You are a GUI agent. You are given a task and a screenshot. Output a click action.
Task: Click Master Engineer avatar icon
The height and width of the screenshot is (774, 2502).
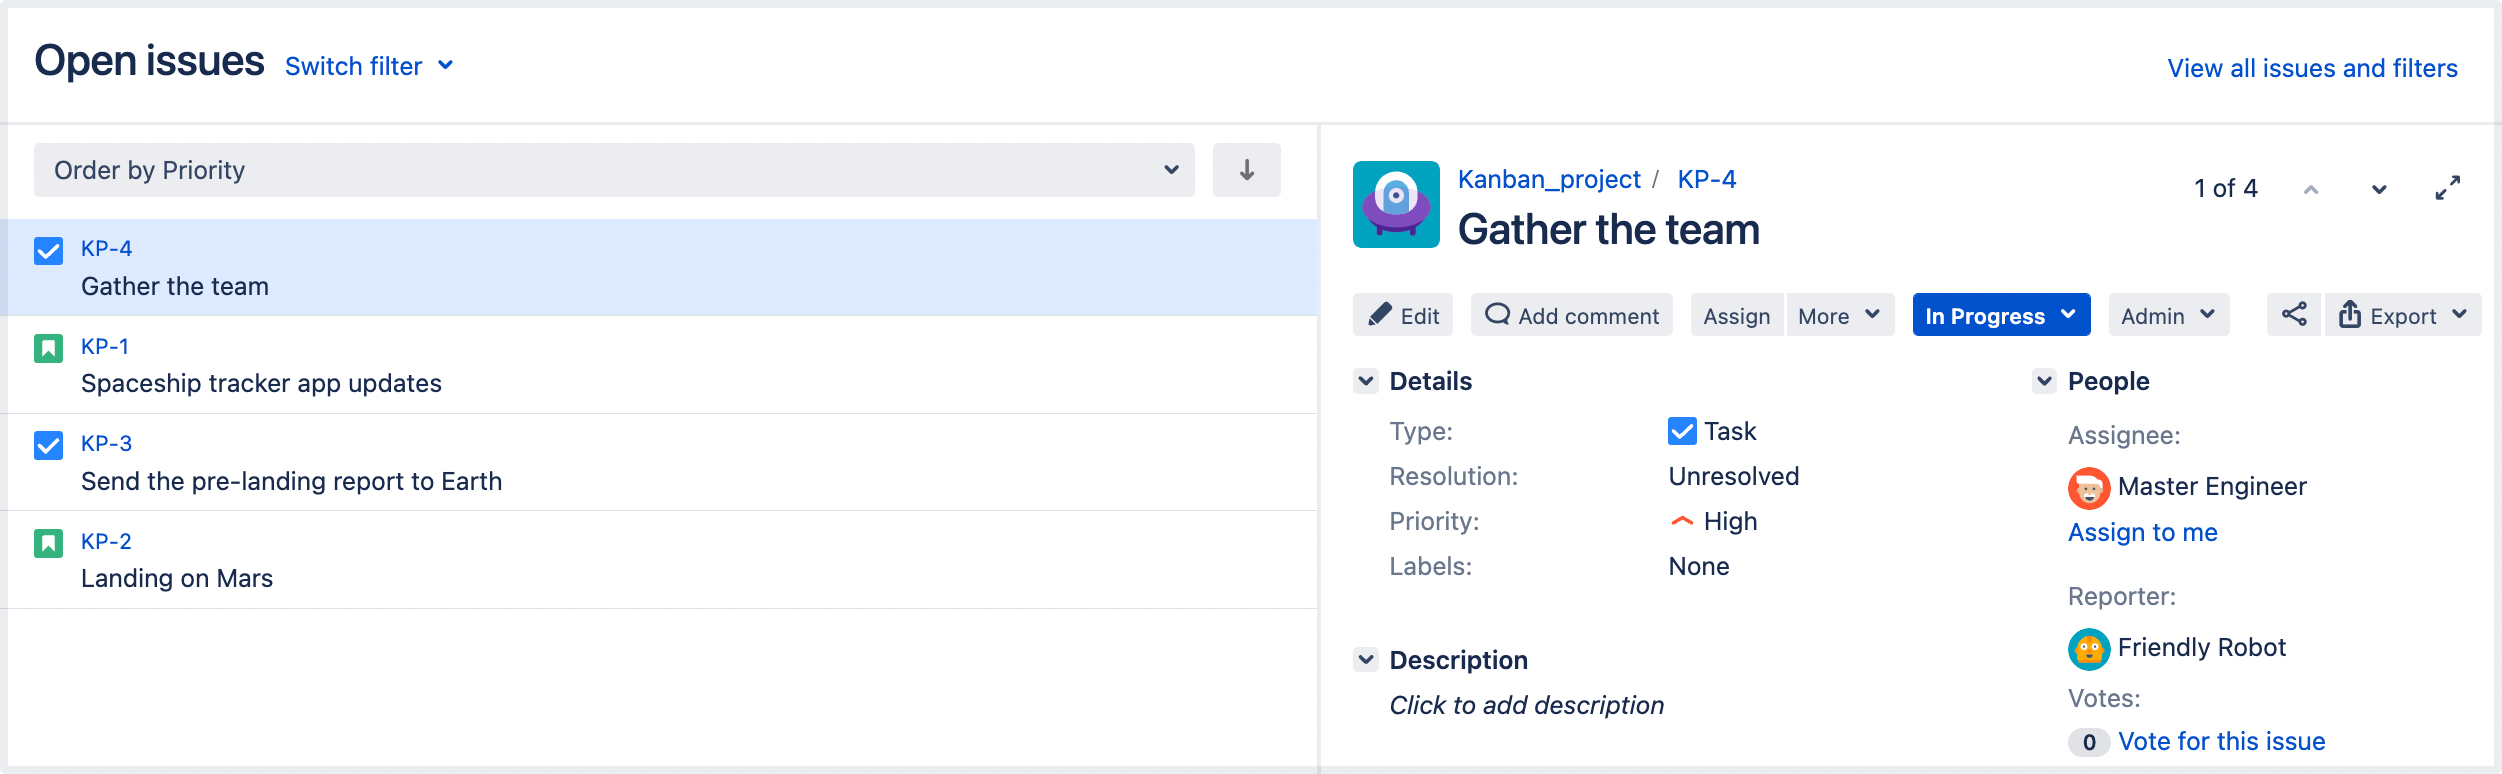tap(2088, 488)
